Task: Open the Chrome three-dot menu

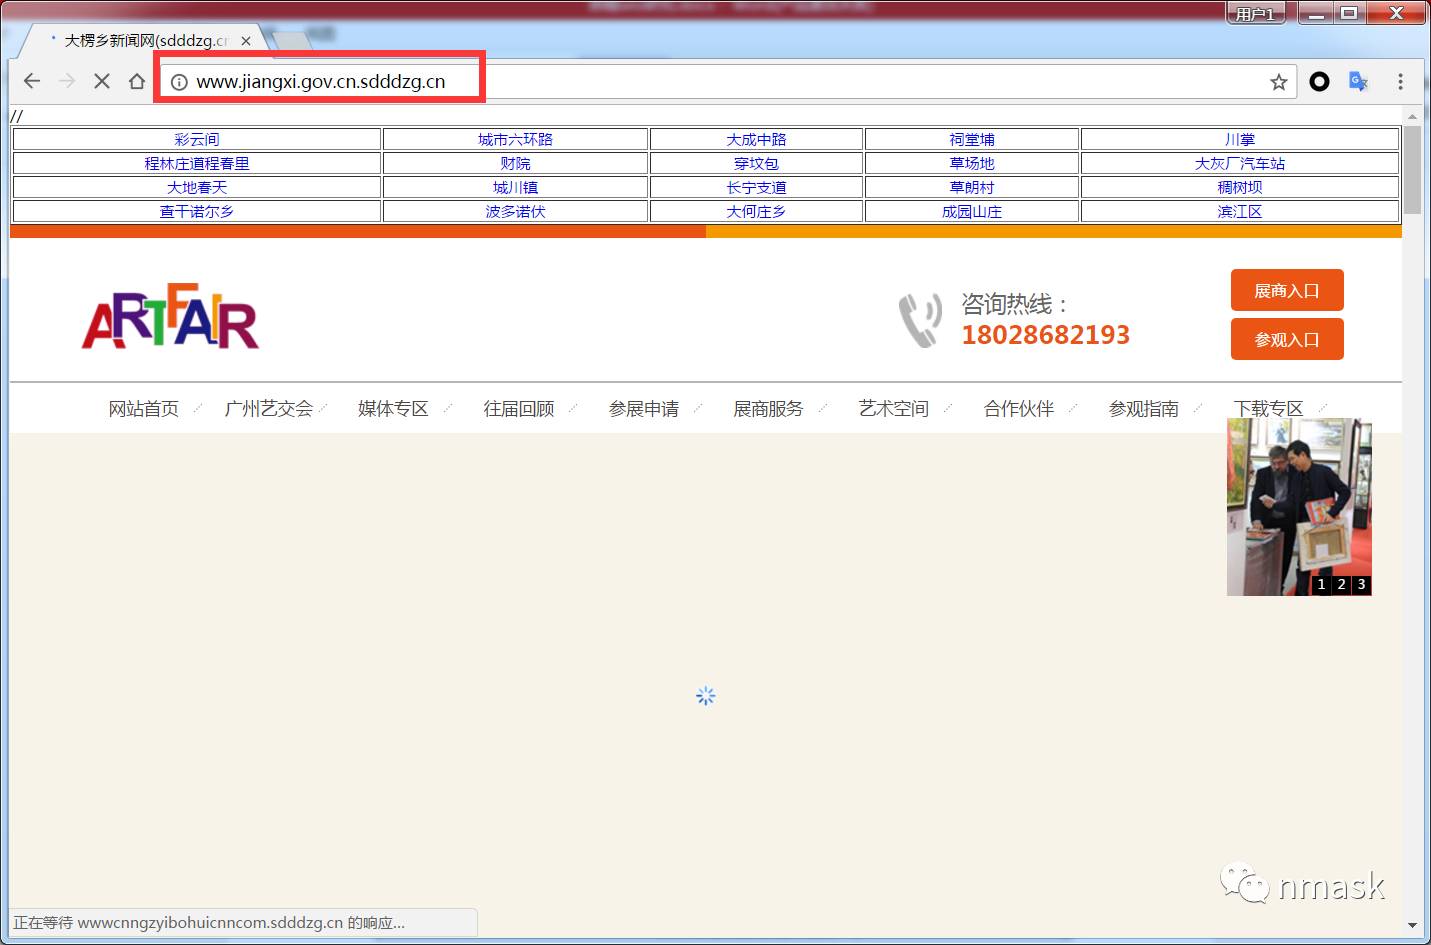Action: [x=1400, y=82]
